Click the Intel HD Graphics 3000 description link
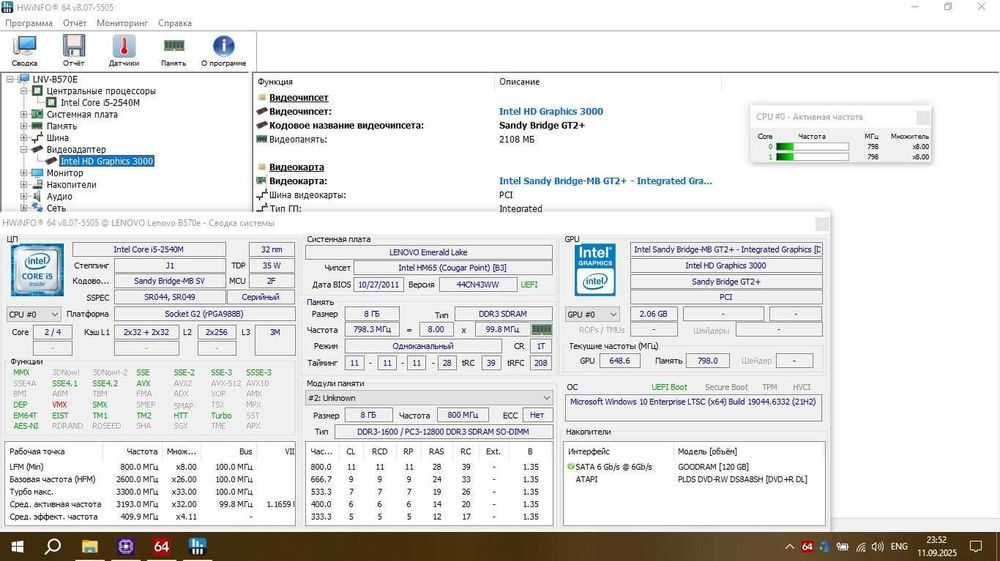Image resolution: width=1000 pixels, height=561 pixels. click(550, 111)
